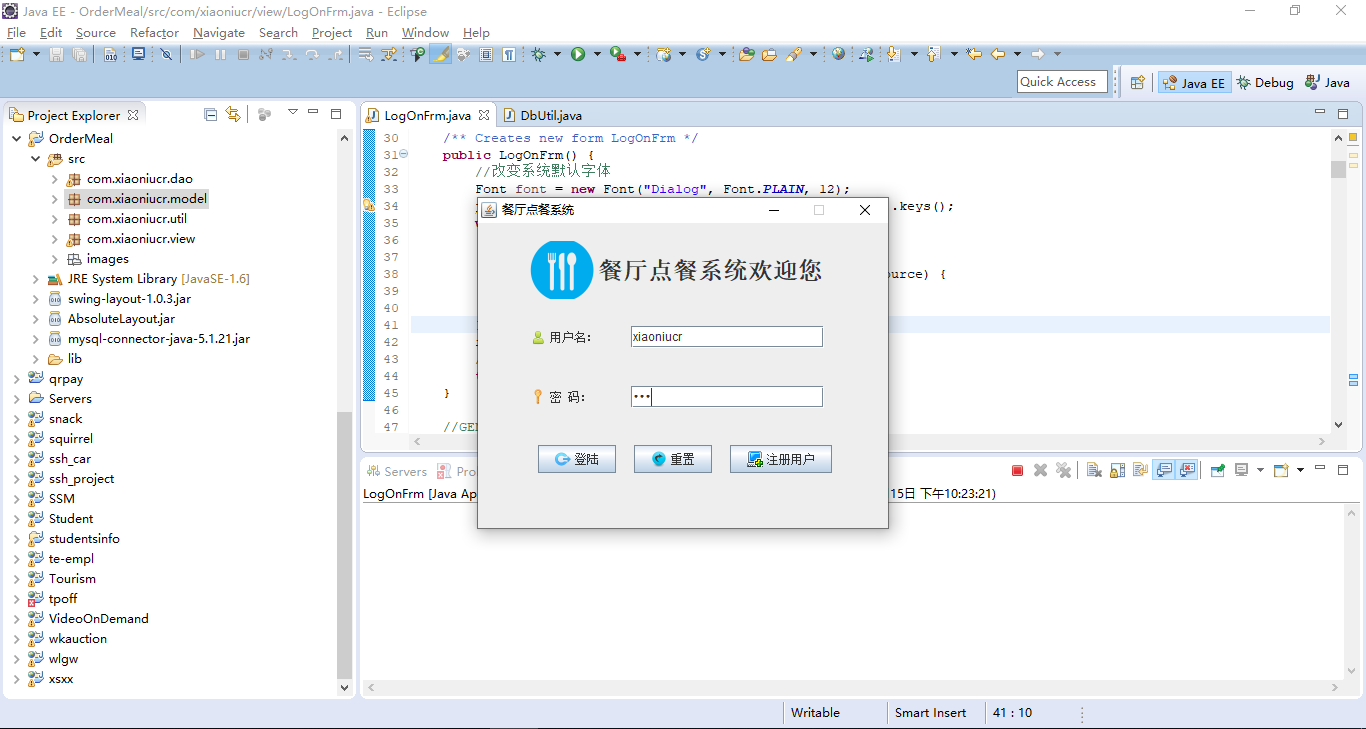Collapse the src folder node
Viewport: 1366px width, 729px height.
[35, 159]
